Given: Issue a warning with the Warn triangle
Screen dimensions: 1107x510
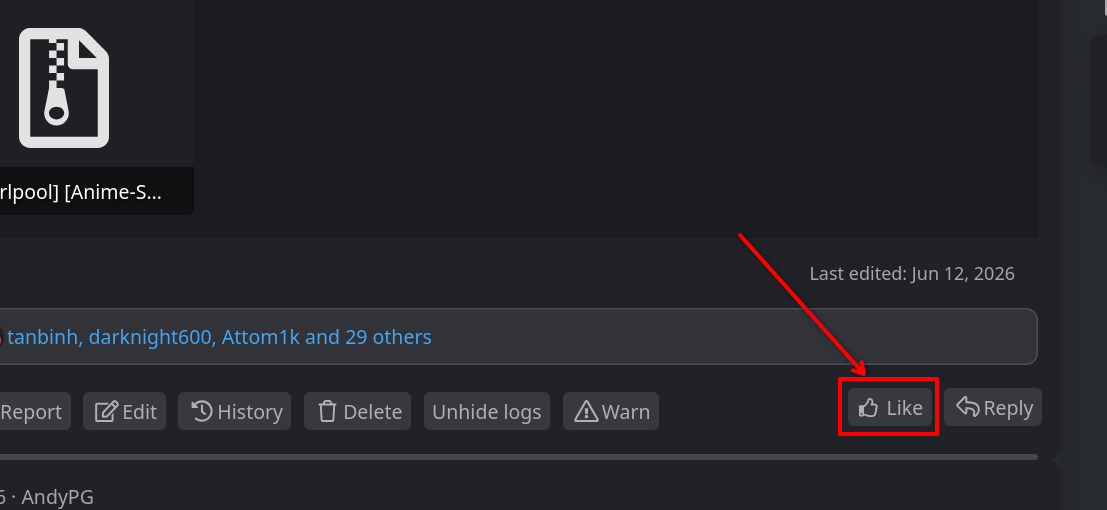Looking at the screenshot, I should pyautogui.click(x=611, y=411).
